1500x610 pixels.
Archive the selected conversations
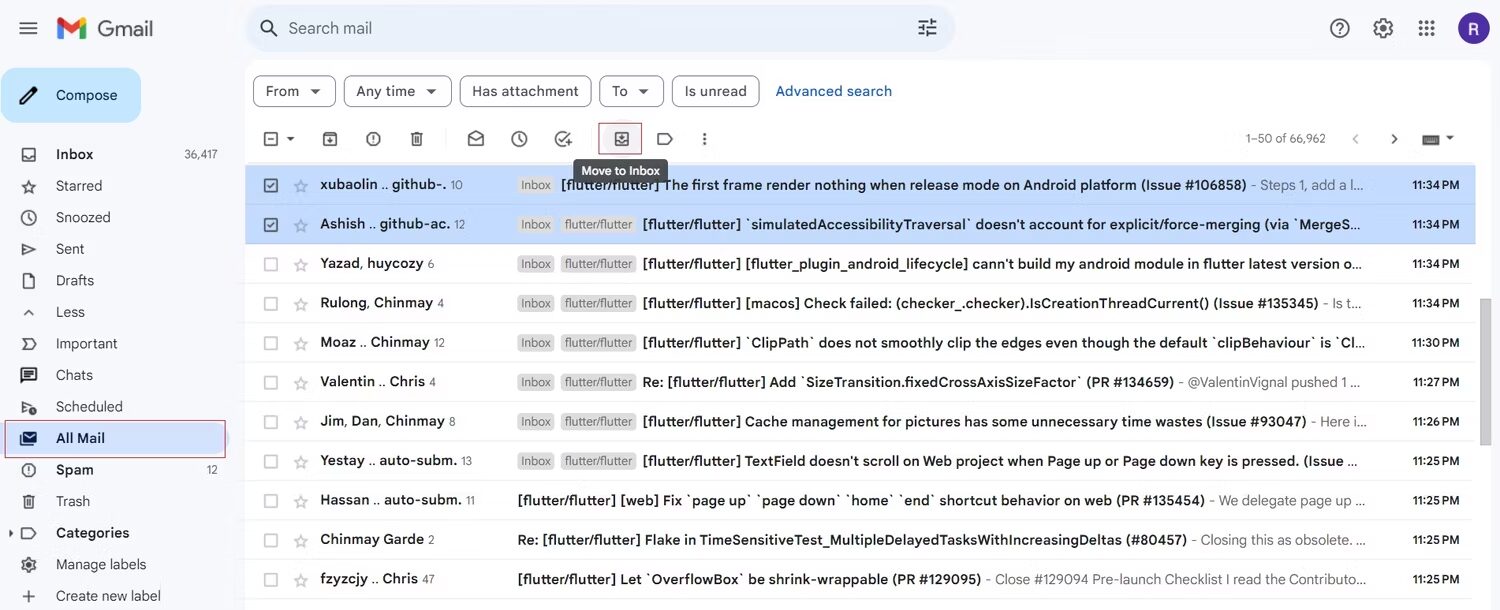point(329,139)
